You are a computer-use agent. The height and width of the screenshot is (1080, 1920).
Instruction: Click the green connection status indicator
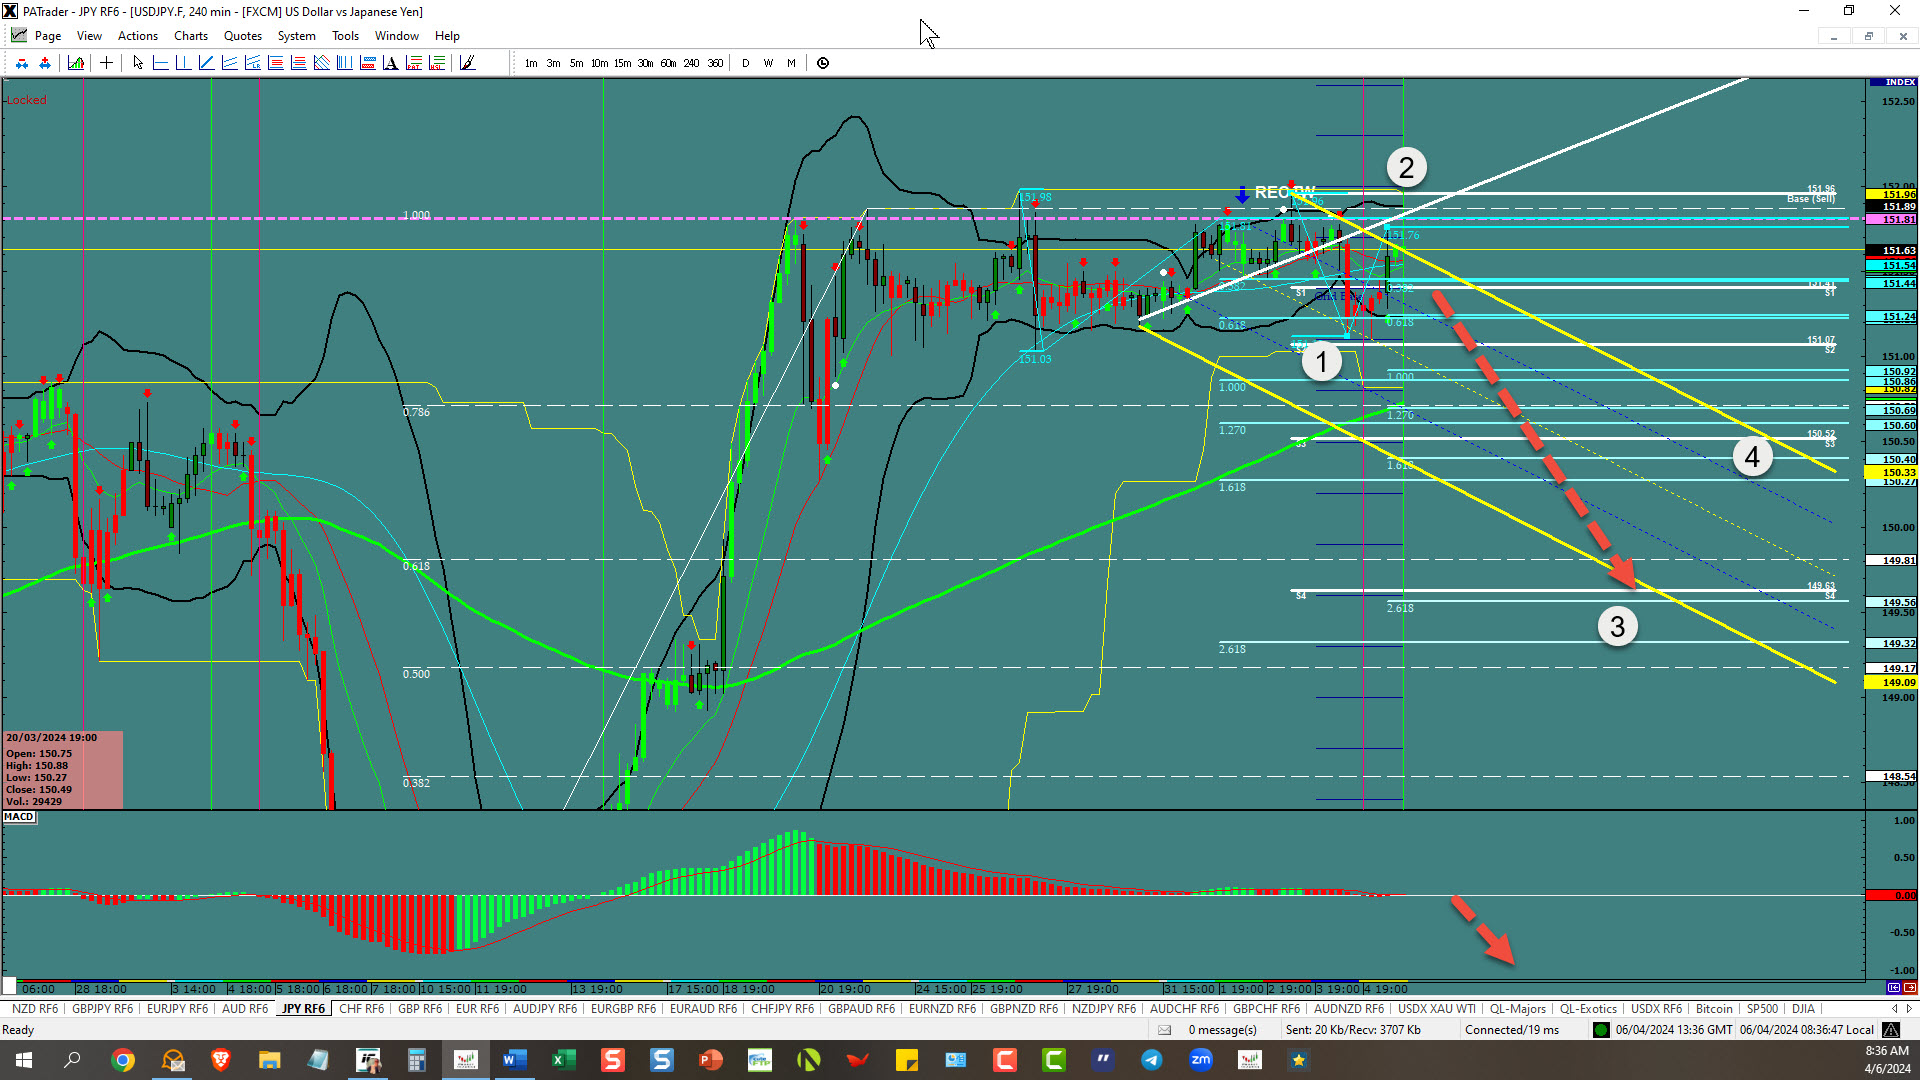pos(1601,1030)
